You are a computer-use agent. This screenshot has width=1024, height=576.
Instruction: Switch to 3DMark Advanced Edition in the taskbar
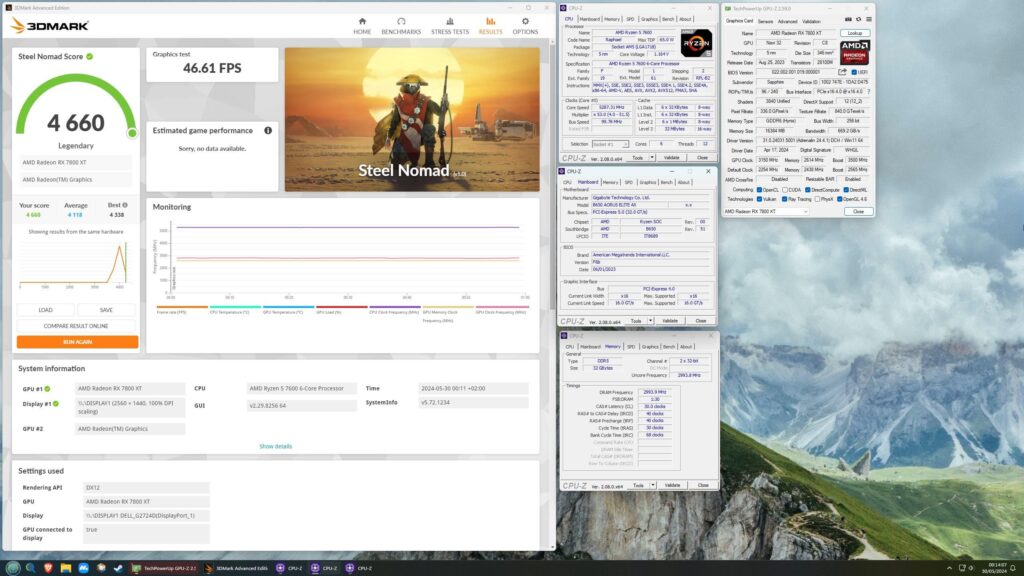[x=236, y=568]
